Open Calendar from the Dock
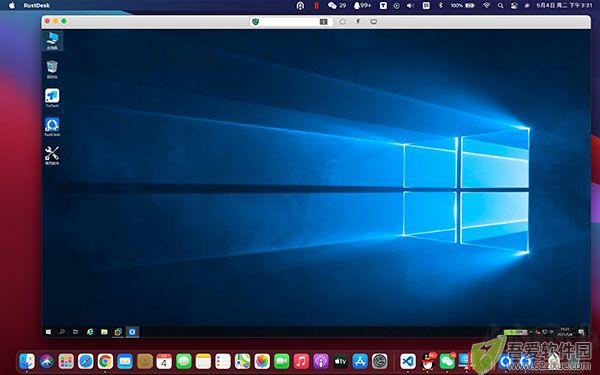Viewport: 600px width, 375px height. (x=164, y=361)
